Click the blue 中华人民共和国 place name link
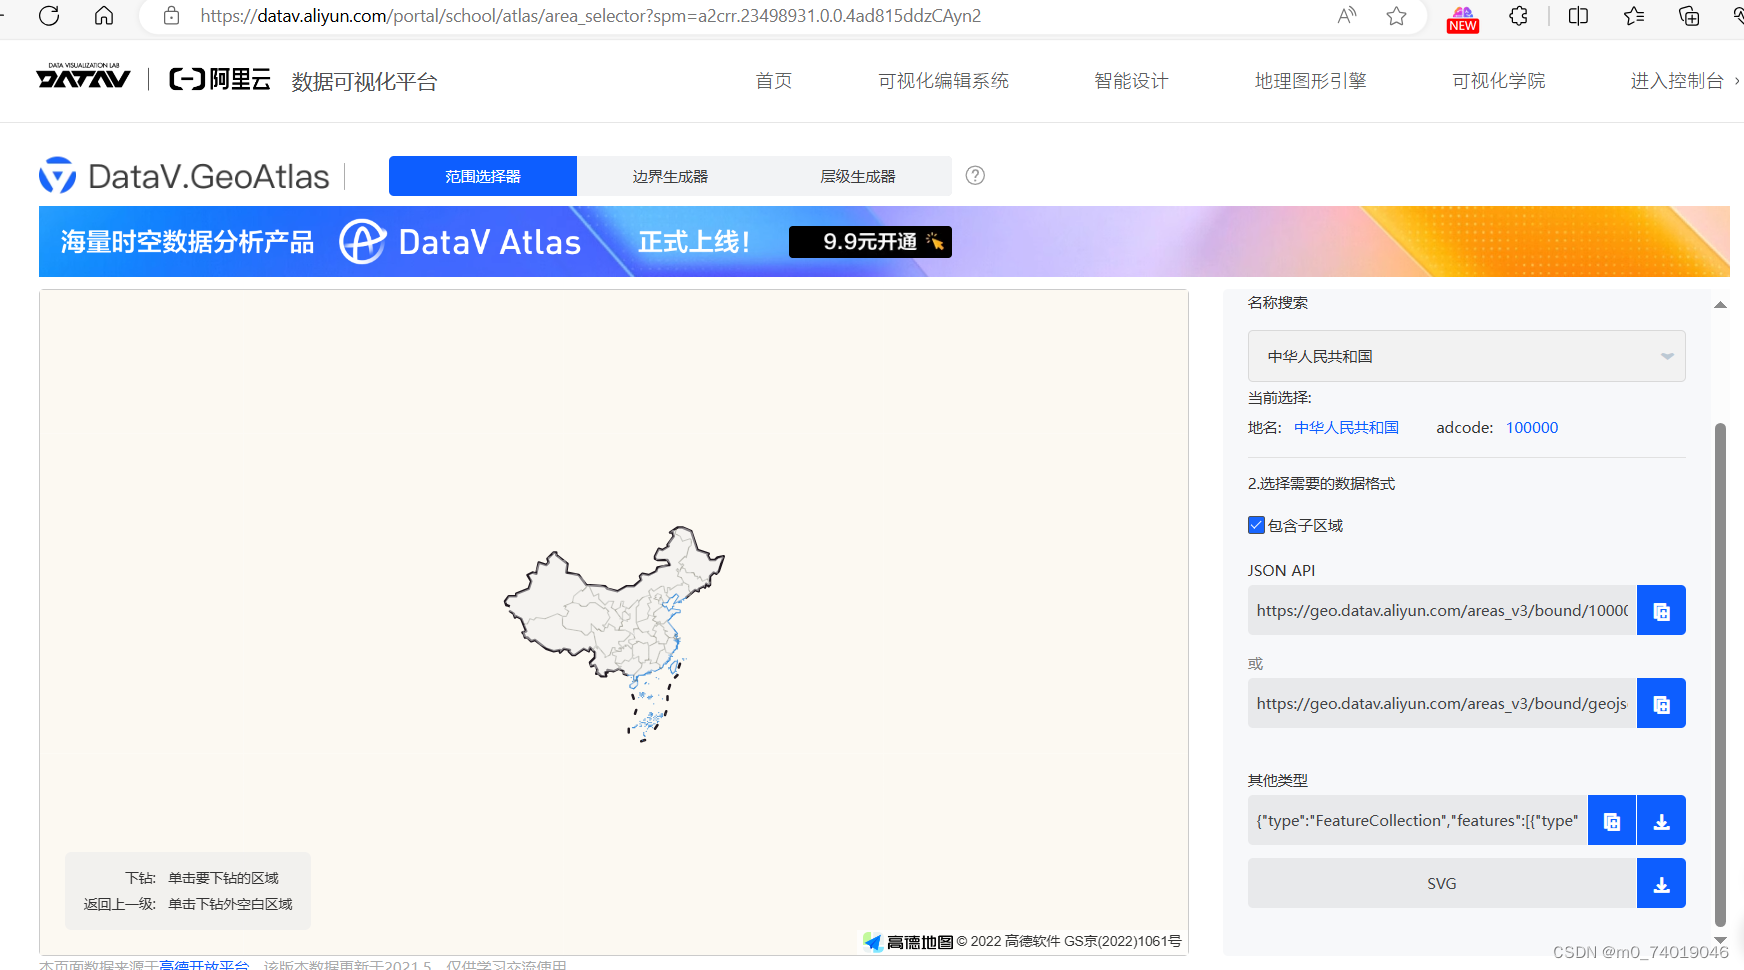This screenshot has width=1744, height=970. click(1346, 427)
